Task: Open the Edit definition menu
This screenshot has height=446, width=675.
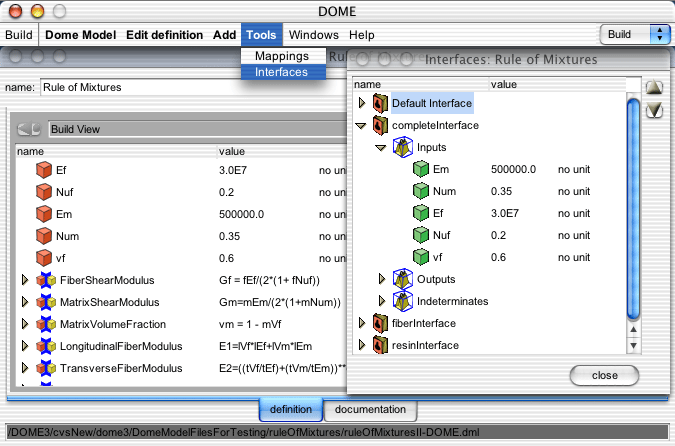Action: point(164,35)
